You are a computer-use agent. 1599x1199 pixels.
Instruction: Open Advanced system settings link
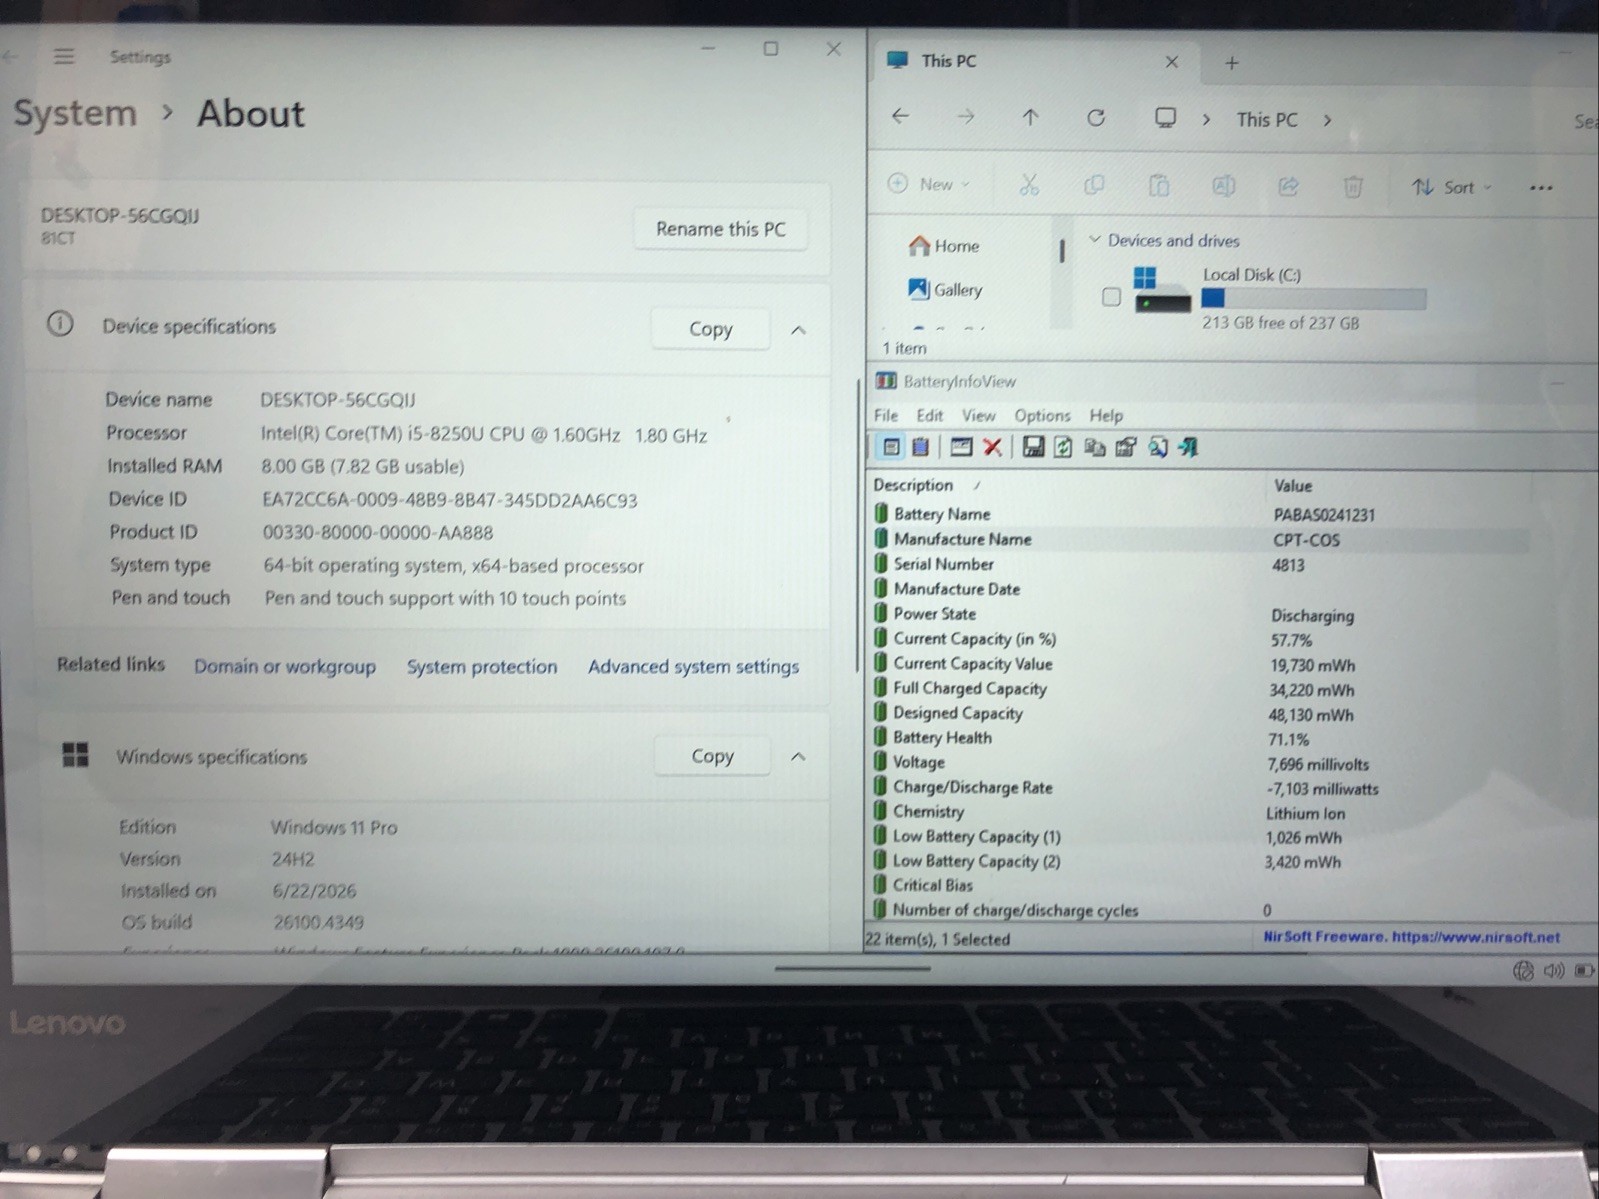pos(693,666)
